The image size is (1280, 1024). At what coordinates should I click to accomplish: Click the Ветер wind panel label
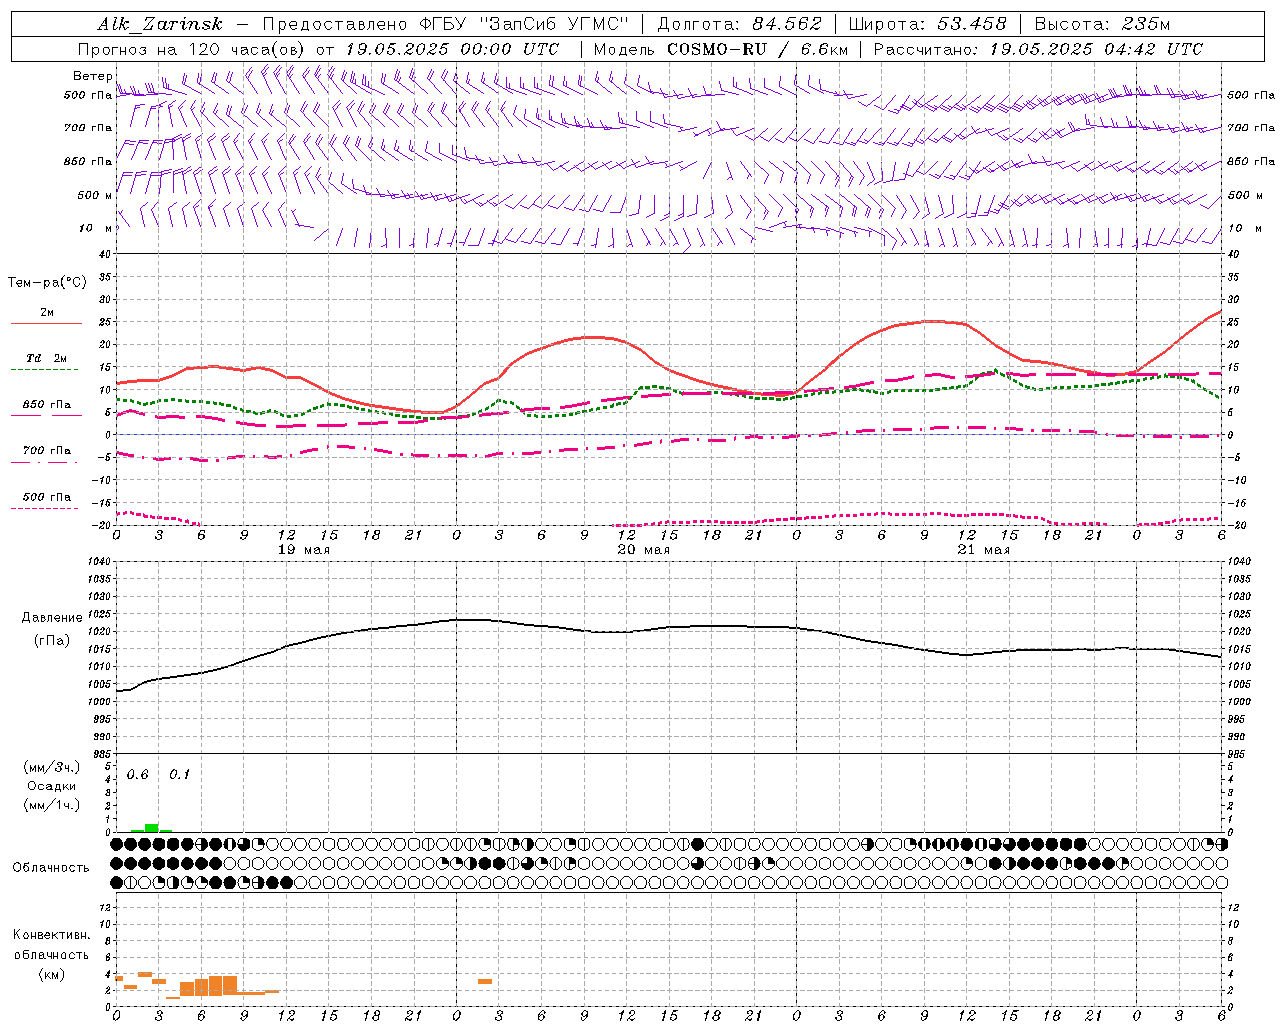[92, 76]
